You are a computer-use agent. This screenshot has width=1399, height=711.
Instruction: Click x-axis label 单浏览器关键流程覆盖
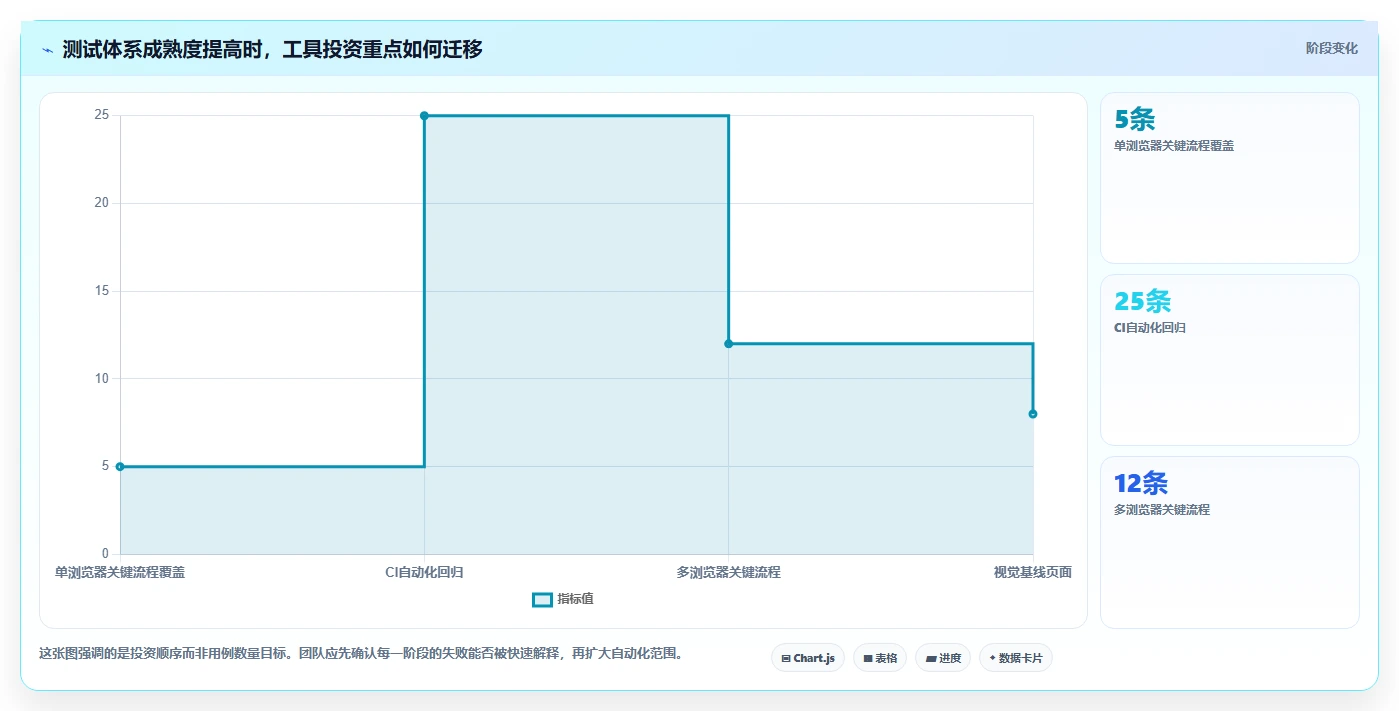tap(120, 573)
